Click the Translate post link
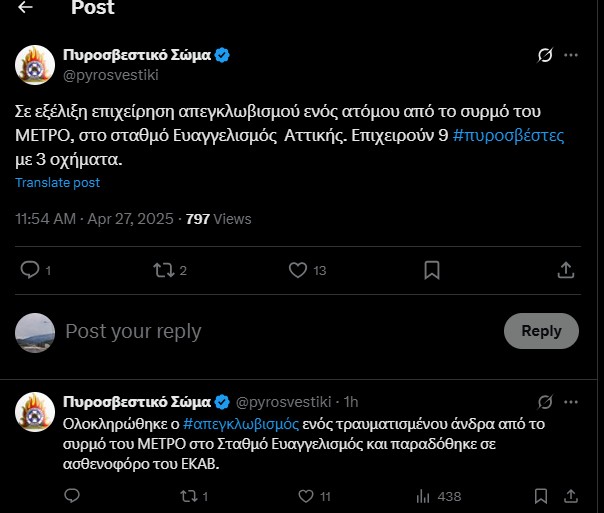This screenshot has width=604, height=513. pyautogui.click(x=57, y=183)
